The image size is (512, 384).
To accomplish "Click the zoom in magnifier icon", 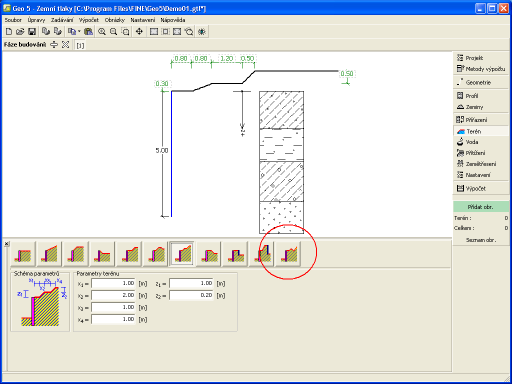I will tap(102, 32).
